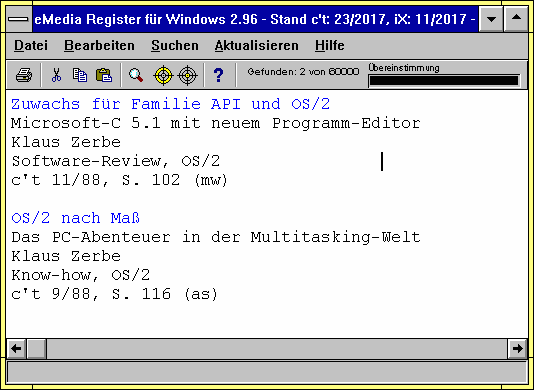Click the first 'Klaus Zerbe' author line
The width and height of the screenshot is (534, 390).
coord(66,142)
